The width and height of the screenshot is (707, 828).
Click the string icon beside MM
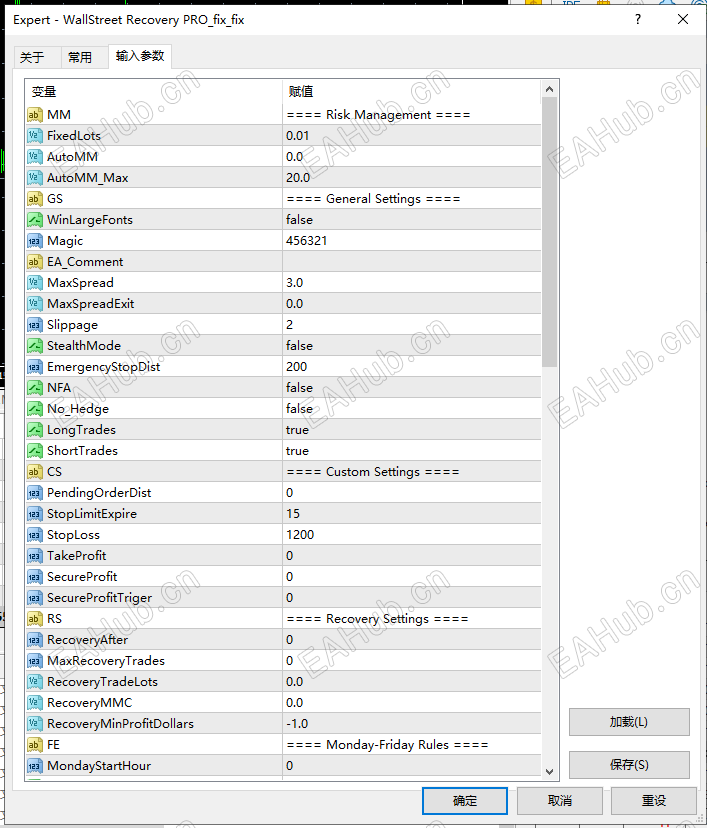pyautogui.click(x=34, y=115)
